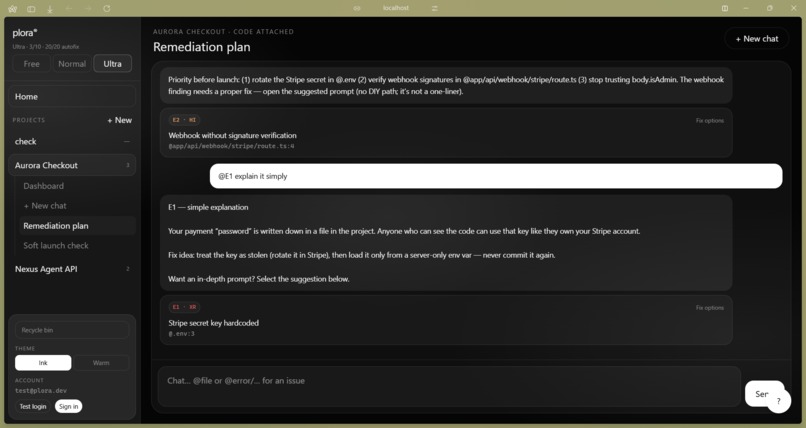Open Home in the sidebar

[72, 97]
